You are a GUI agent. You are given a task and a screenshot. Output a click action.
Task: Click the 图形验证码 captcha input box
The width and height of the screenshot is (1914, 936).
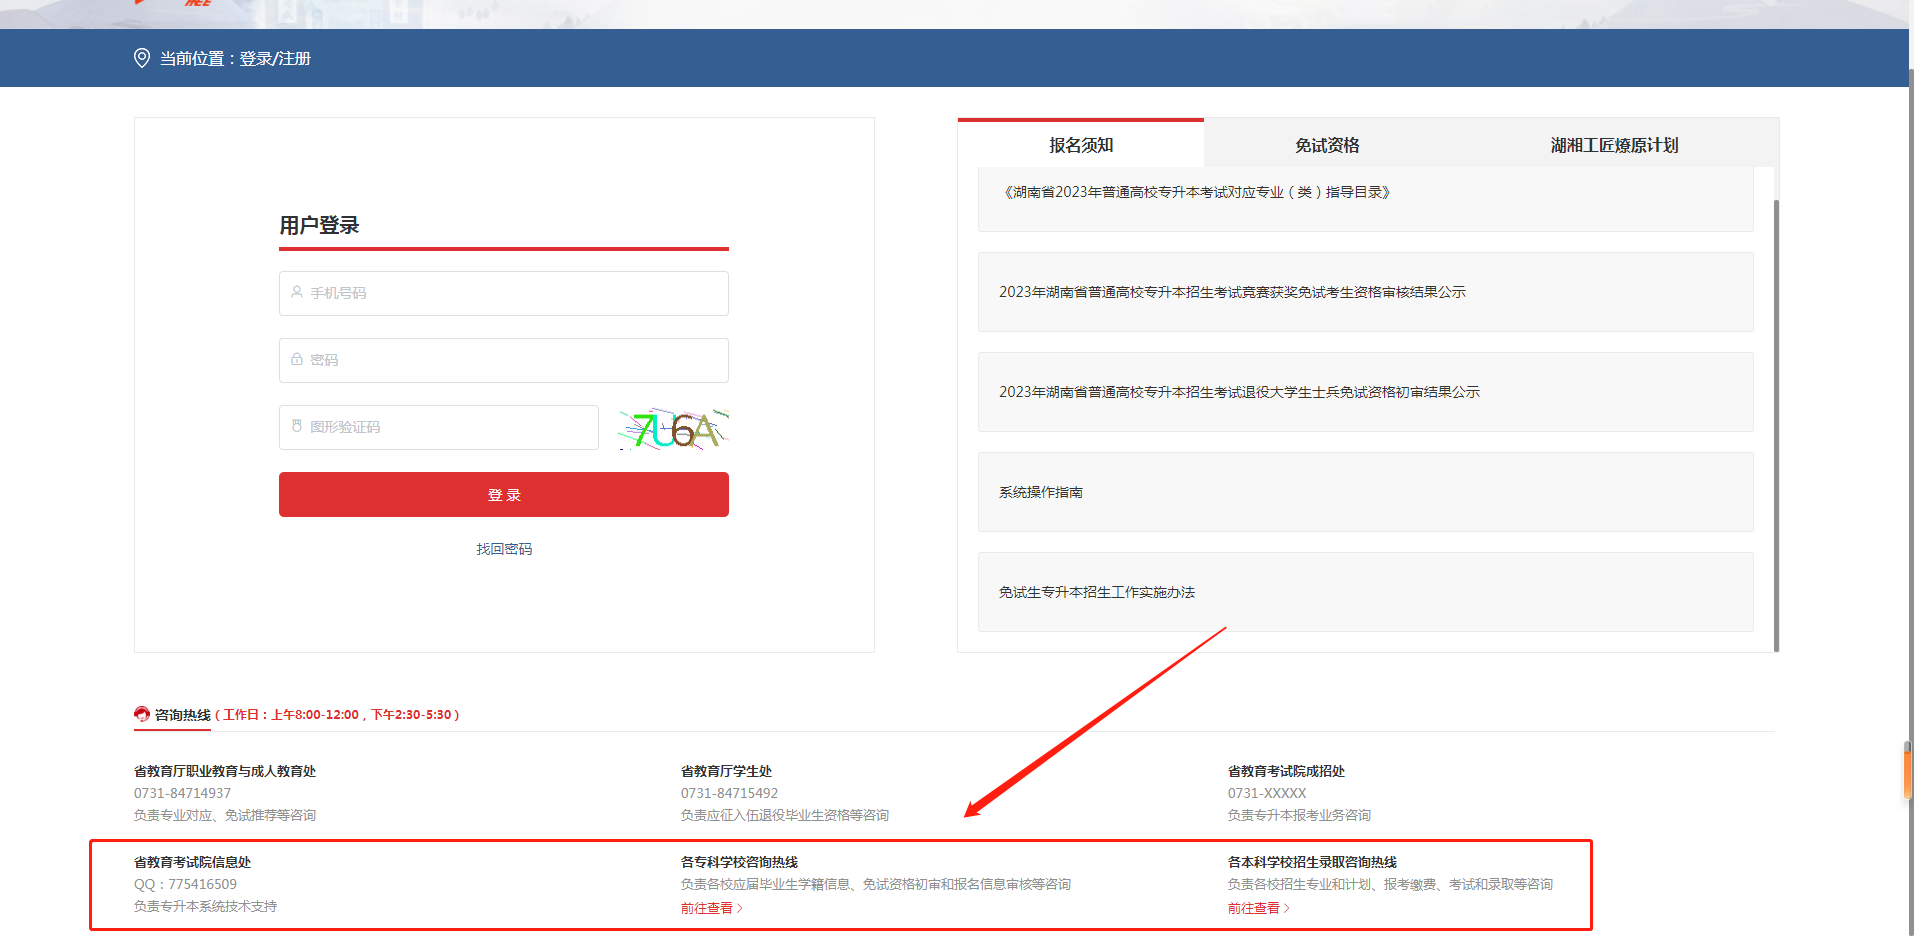[x=440, y=427]
